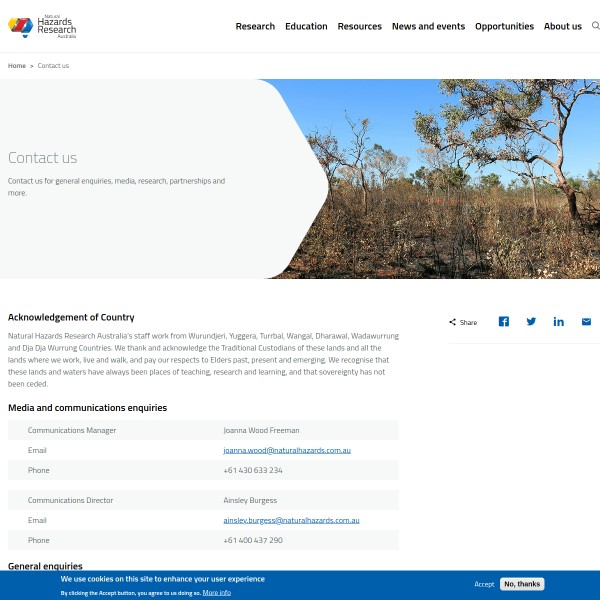
Task: Expand the Resources menu
Action: [x=359, y=26]
